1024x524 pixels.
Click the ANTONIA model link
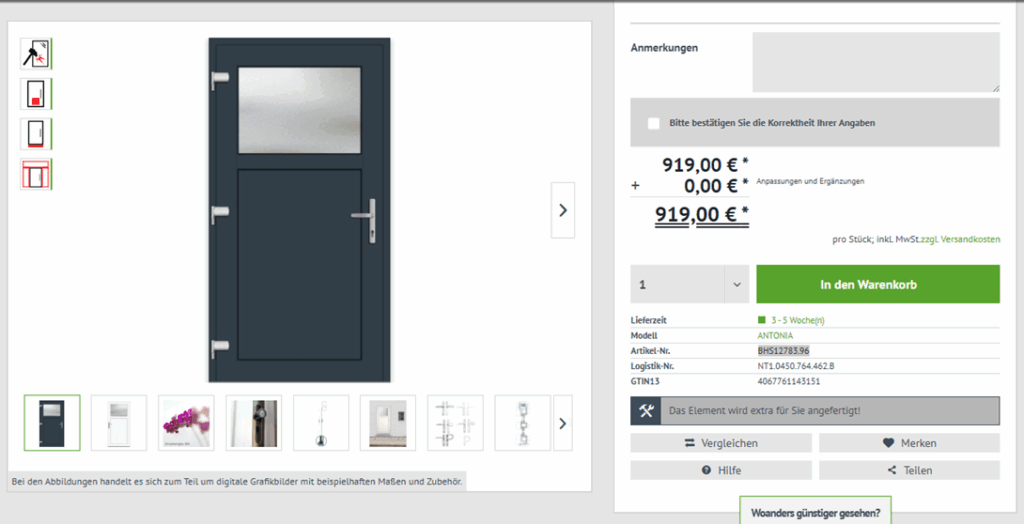click(x=776, y=336)
